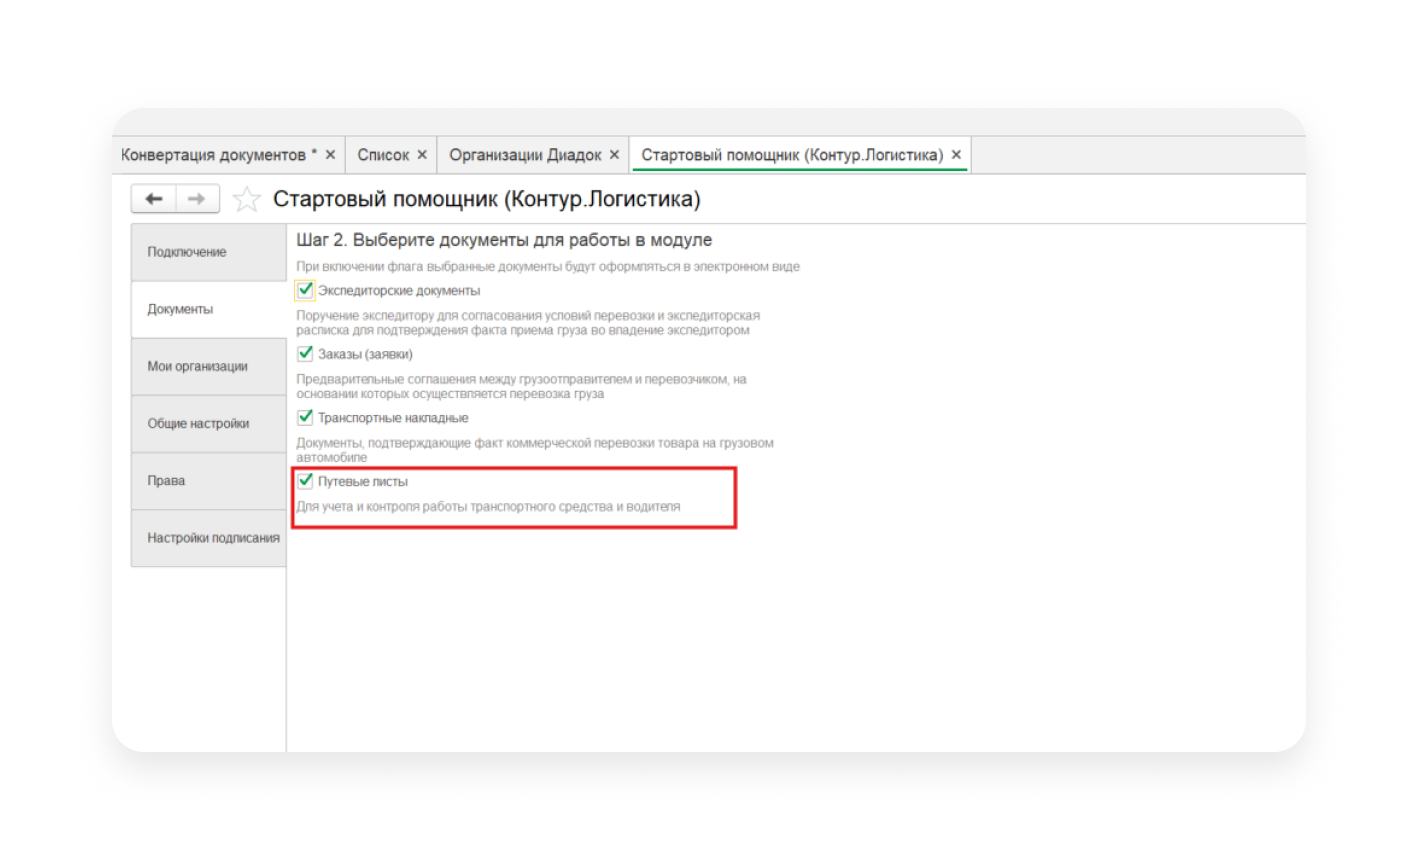Close the Конвертация документов tab
This screenshot has width=1418, height=860.
pyautogui.click(x=330, y=155)
